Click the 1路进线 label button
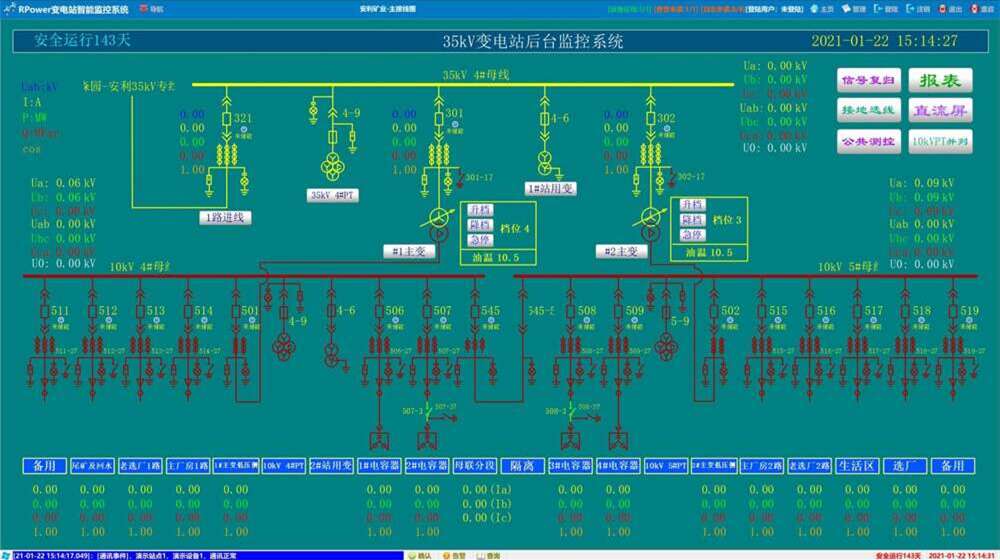Viewport: 1000px width, 560px height. point(223,217)
